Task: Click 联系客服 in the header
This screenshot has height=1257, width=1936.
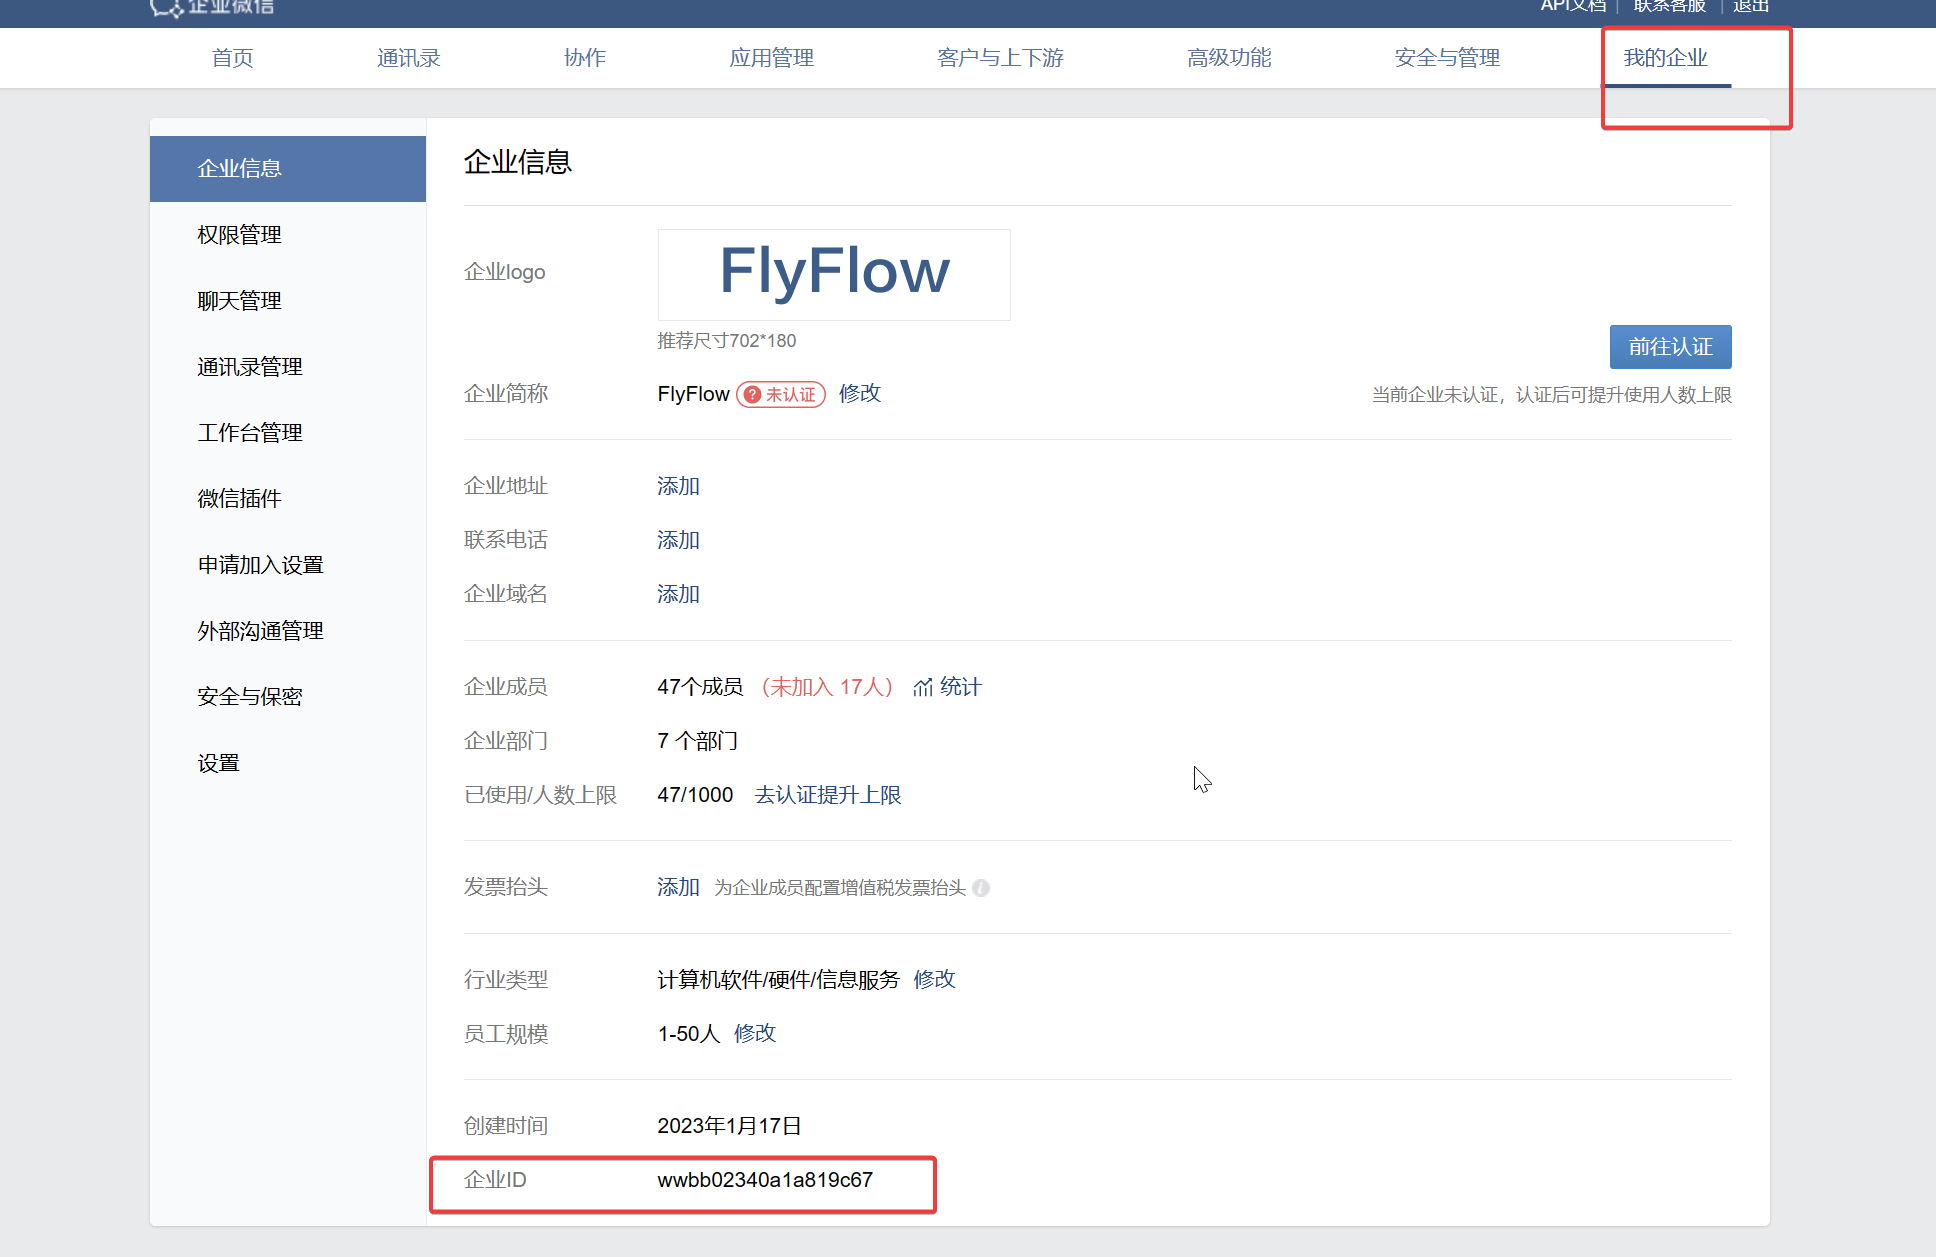Action: tap(1670, 6)
